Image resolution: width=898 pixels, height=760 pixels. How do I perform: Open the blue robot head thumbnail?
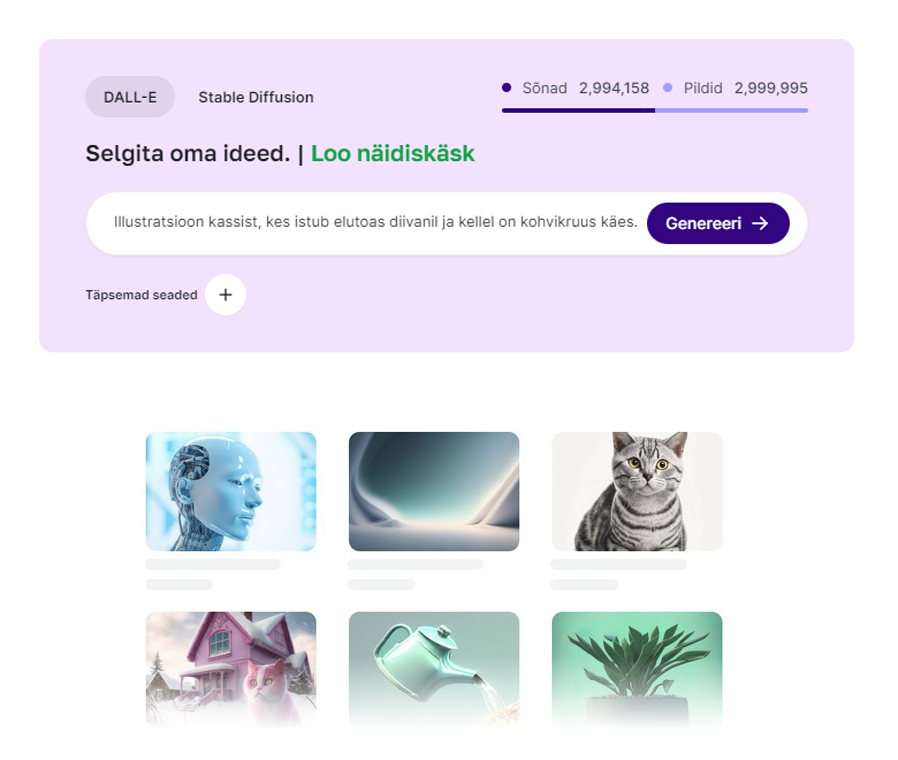click(231, 491)
